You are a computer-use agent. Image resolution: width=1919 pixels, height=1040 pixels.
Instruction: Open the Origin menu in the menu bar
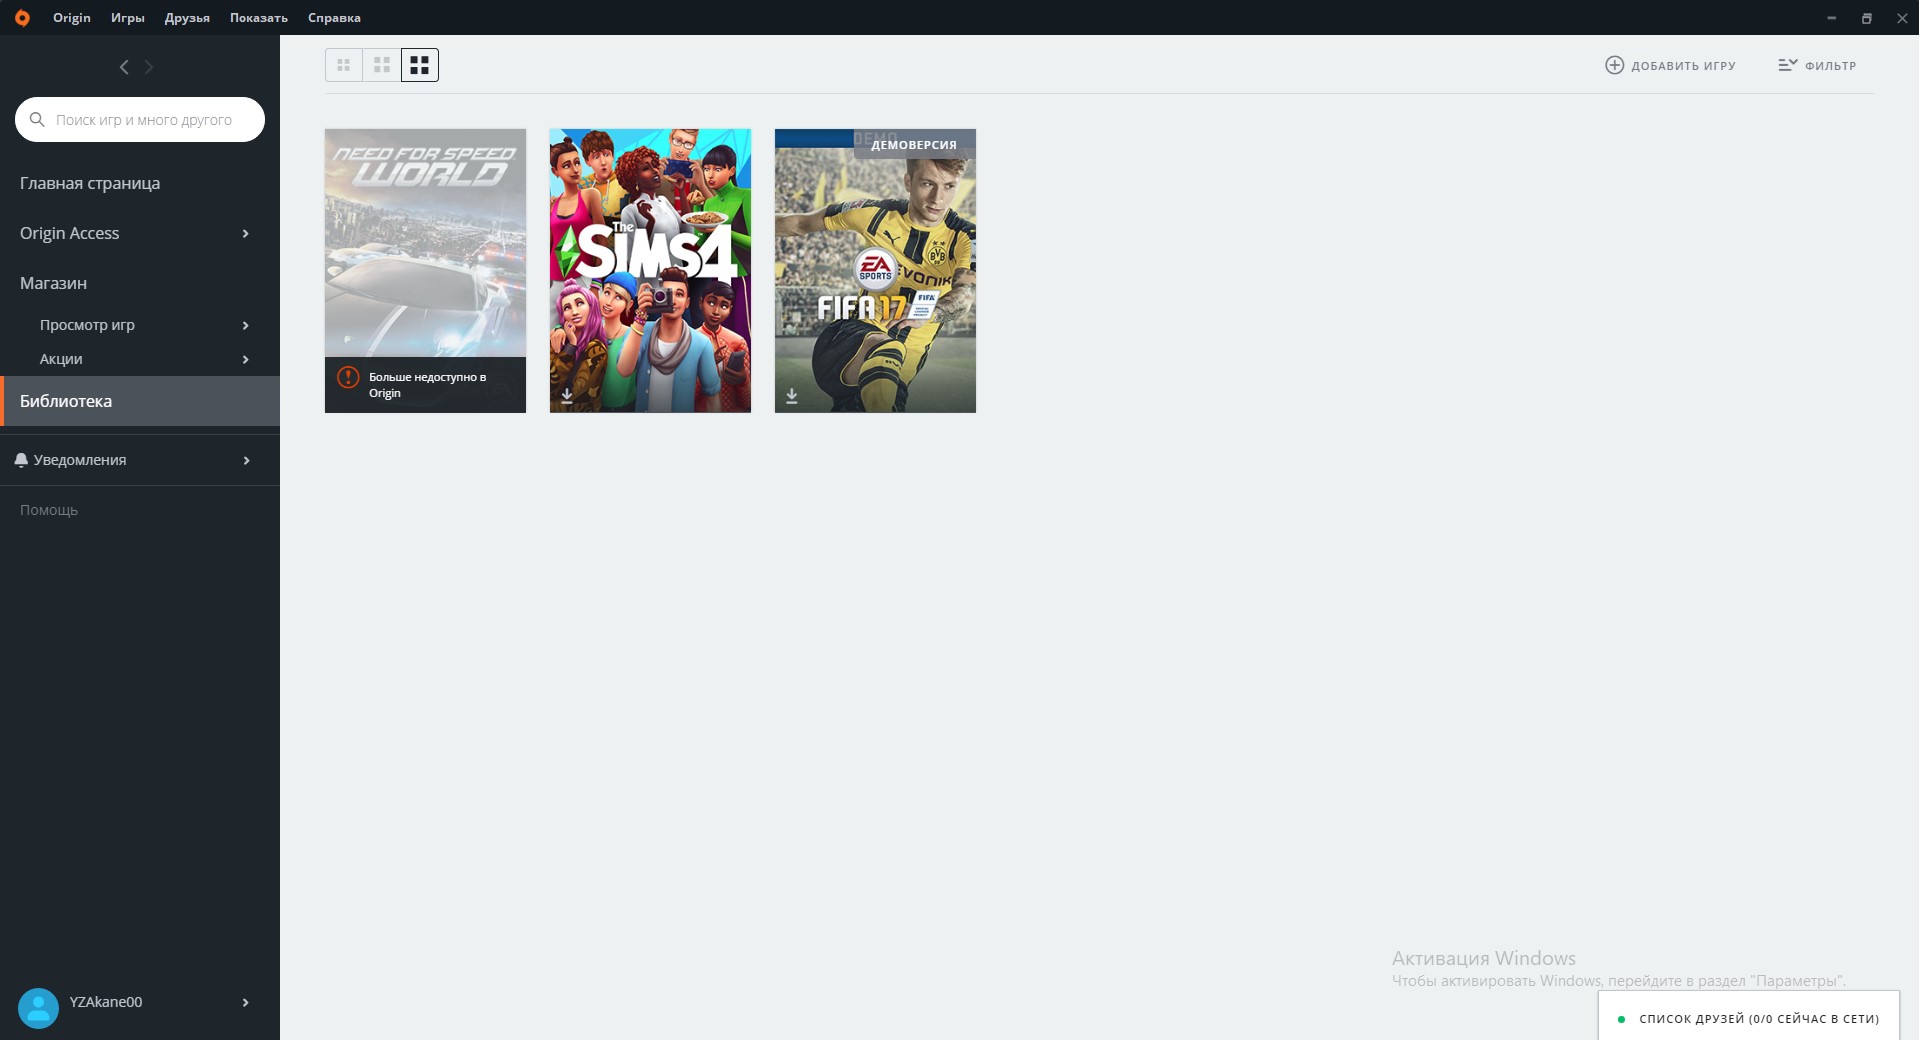click(x=72, y=18)
